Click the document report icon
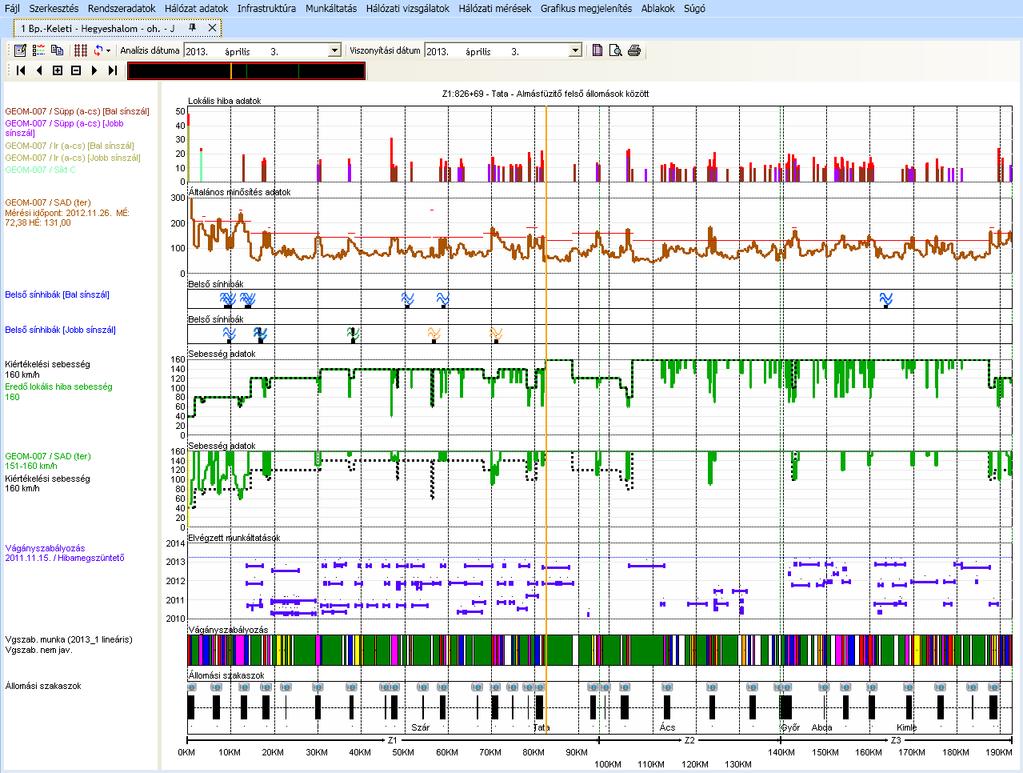The height and width of the screenshot is (773, 1023). pyautogui.click(x=597, y=50)
